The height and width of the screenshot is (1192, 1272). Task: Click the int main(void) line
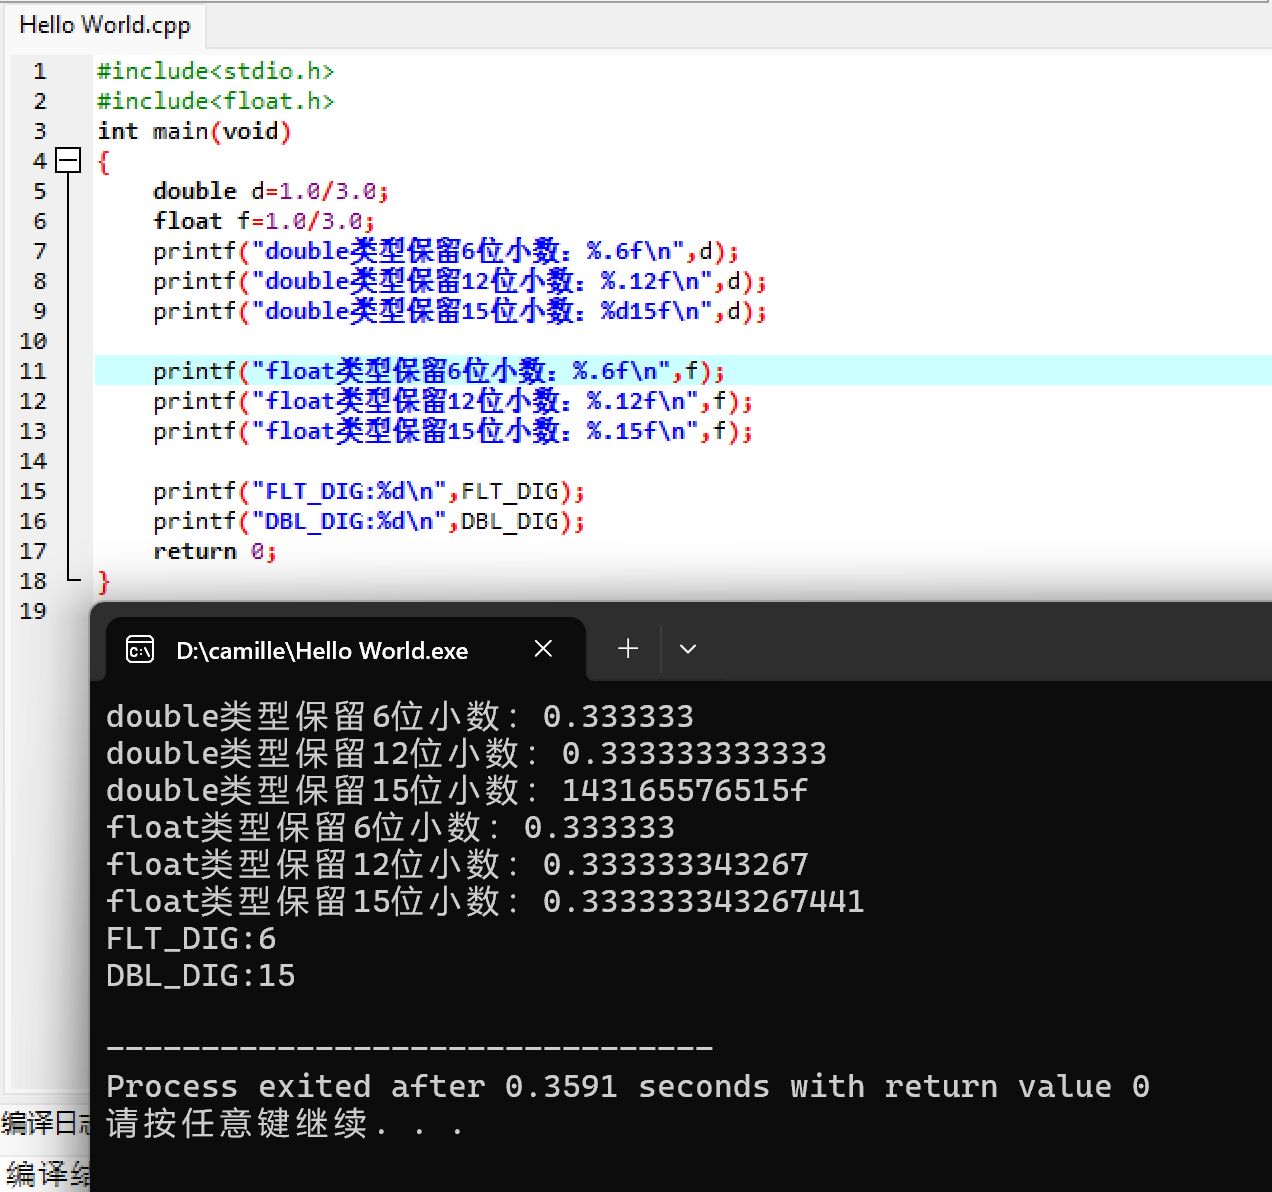194,131
